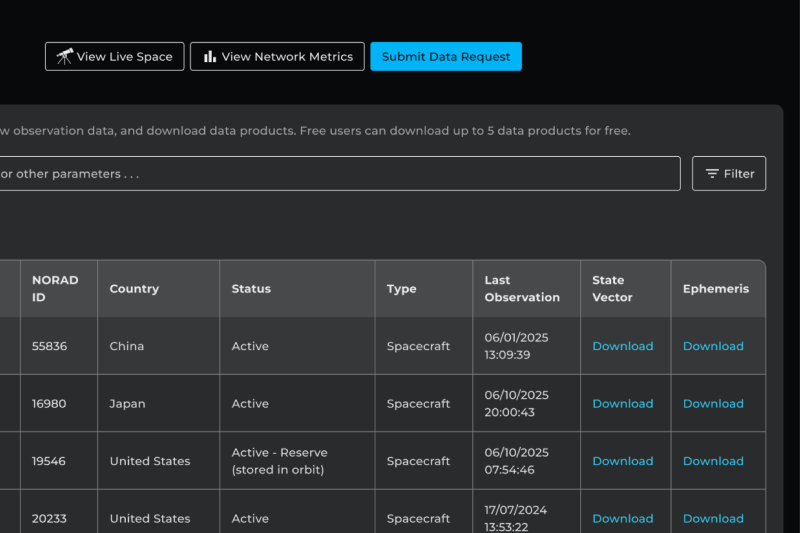
Task: Download Ephemeris for NORAD 16980
Action: (713, 404)
